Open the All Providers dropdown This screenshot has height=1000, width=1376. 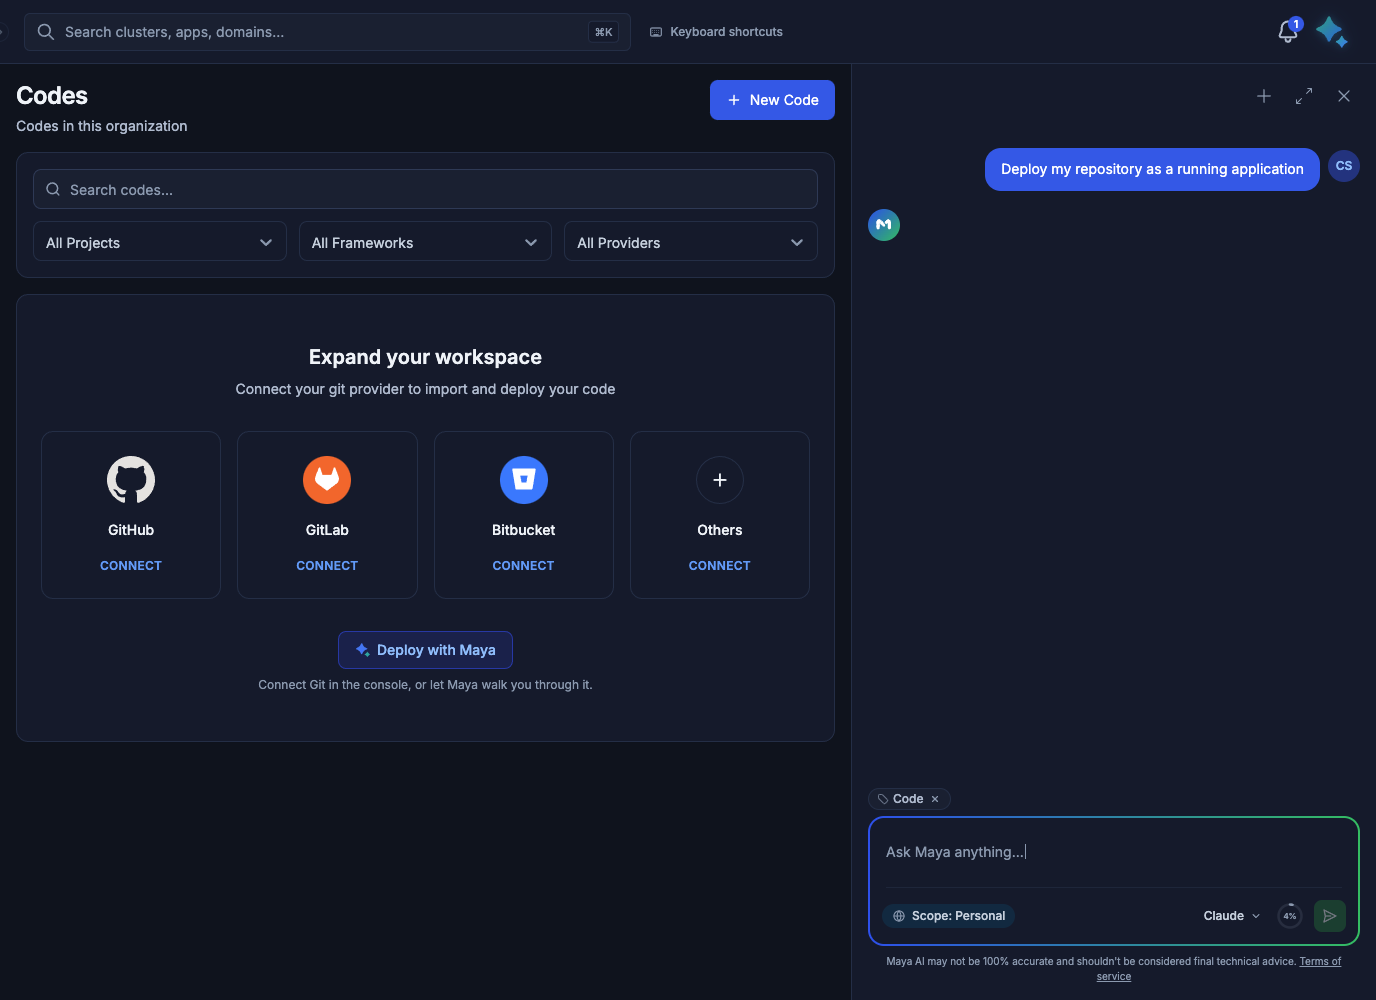point(691,242)
